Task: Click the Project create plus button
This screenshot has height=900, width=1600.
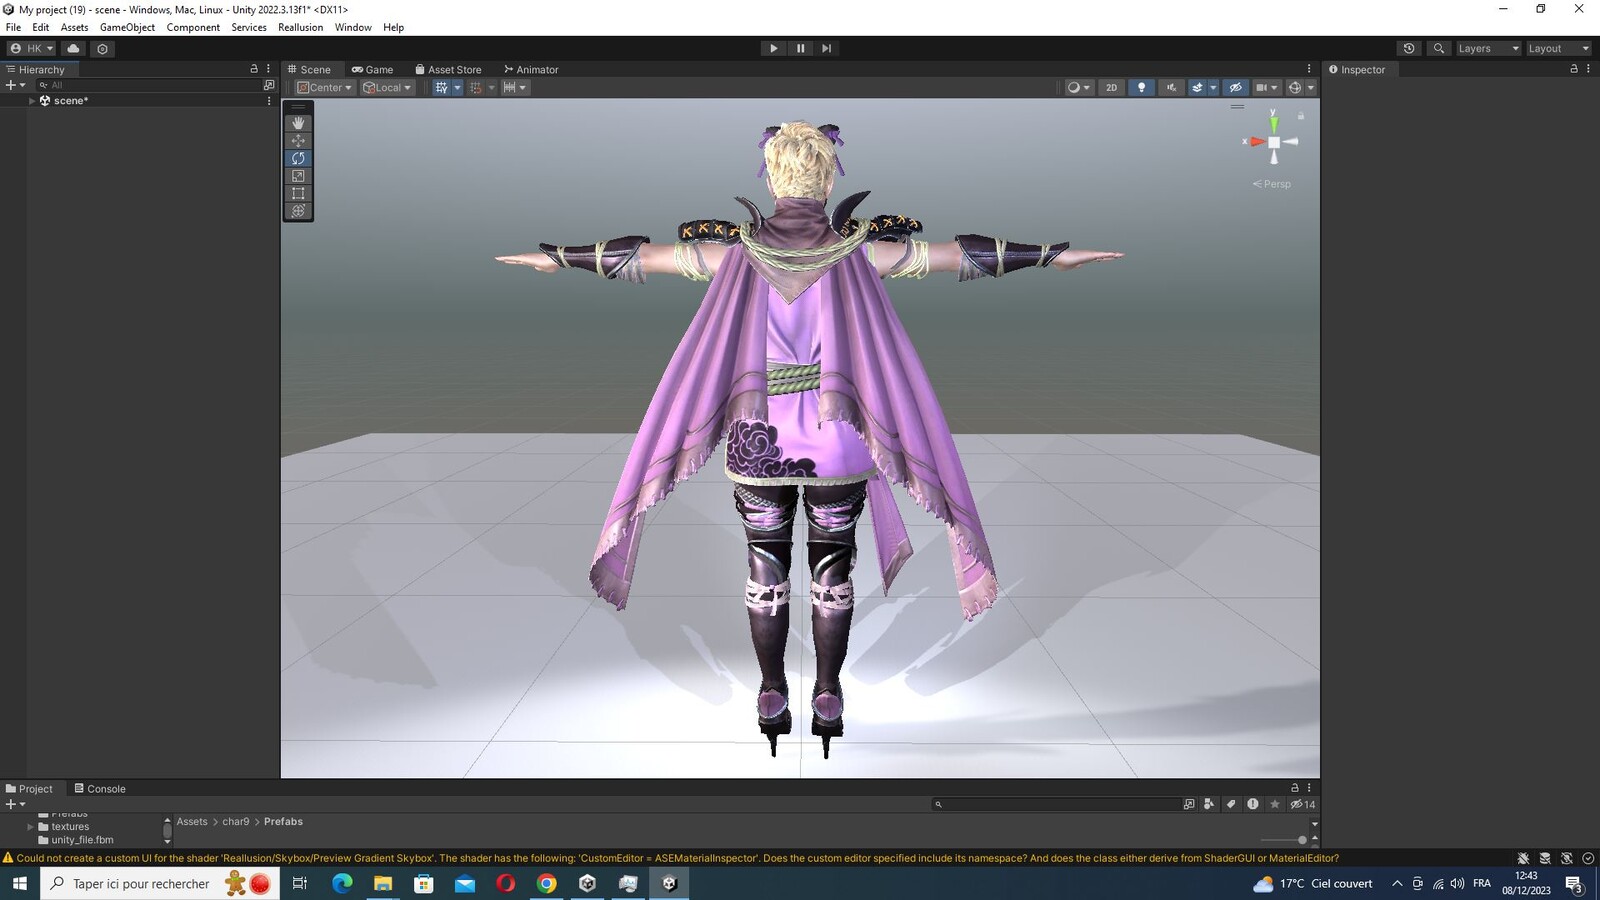Action: [x=11, y=804]
